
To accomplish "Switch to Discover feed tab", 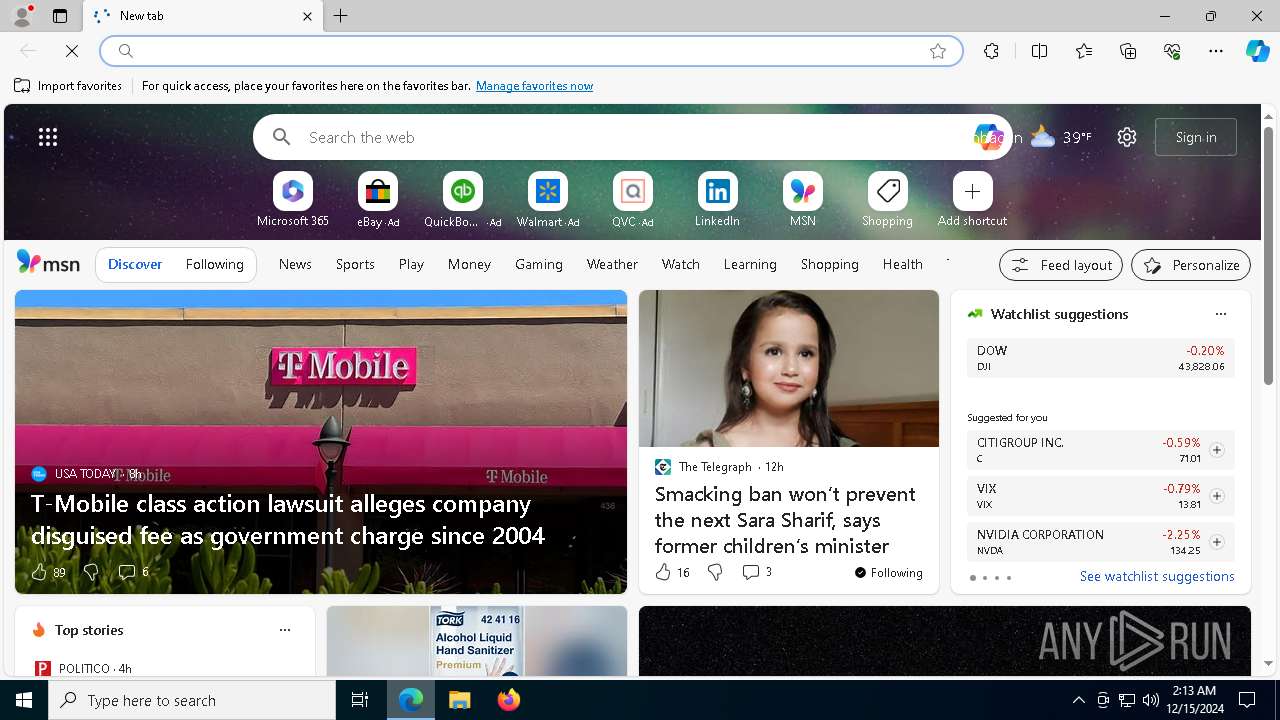I will point(135,264).
